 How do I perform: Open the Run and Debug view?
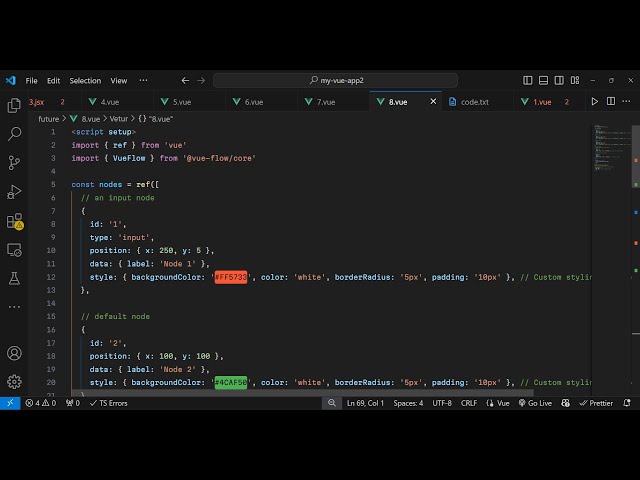click(x=14, y=191)
